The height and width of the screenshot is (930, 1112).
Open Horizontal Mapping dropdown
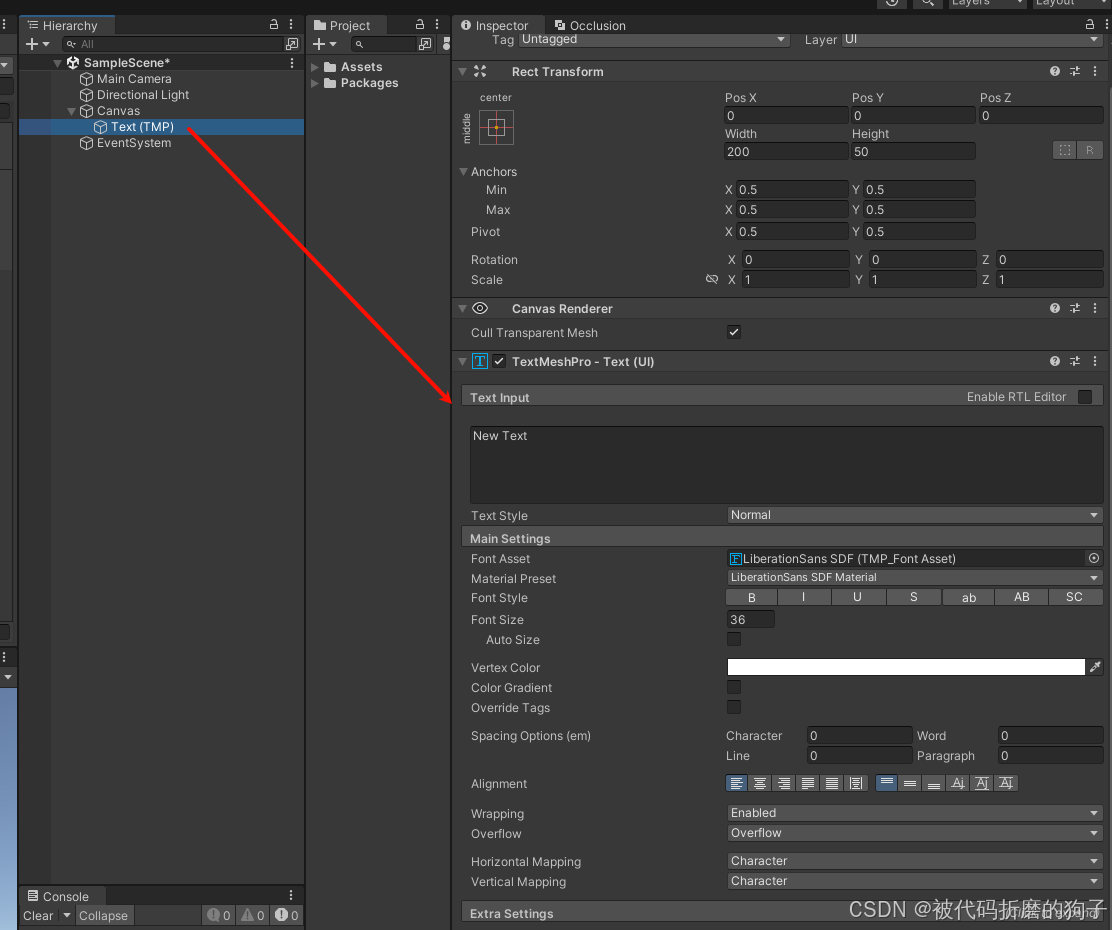point(915,860)
